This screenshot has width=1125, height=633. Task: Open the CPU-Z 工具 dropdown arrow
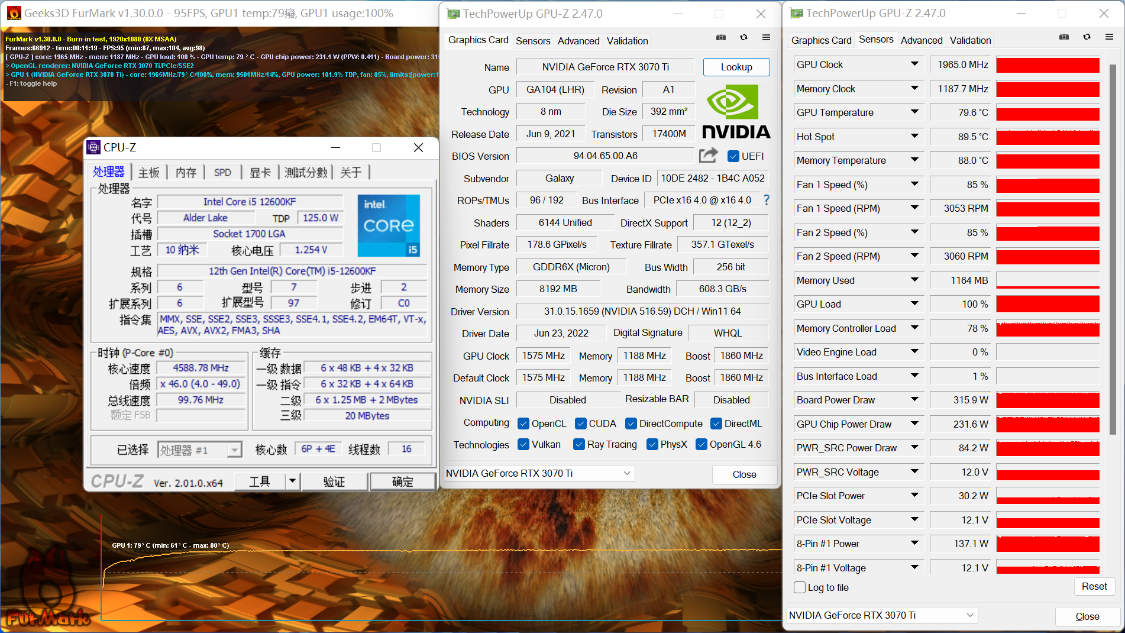292,482
